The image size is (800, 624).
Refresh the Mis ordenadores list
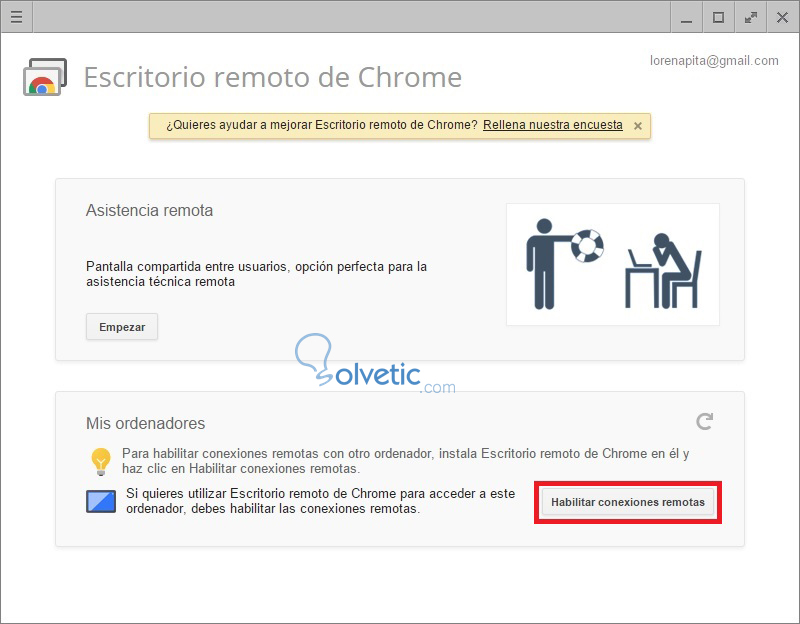pos(705,421)
